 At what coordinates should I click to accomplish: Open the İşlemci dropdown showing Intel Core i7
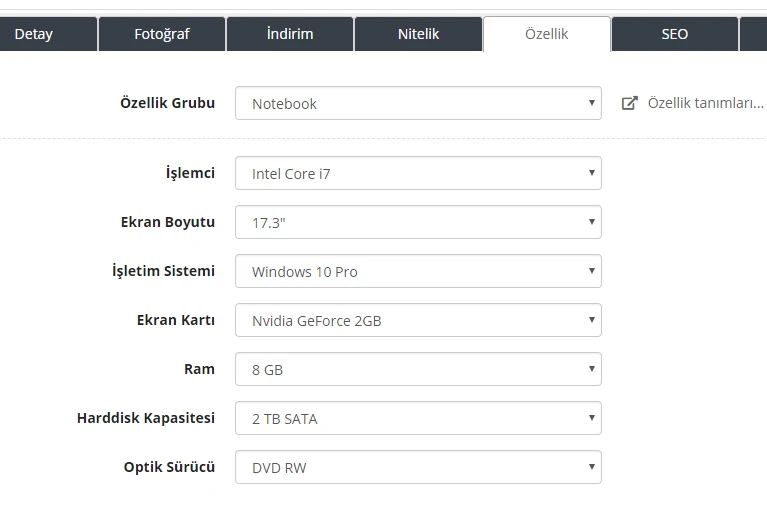click(x=418, y=173)
